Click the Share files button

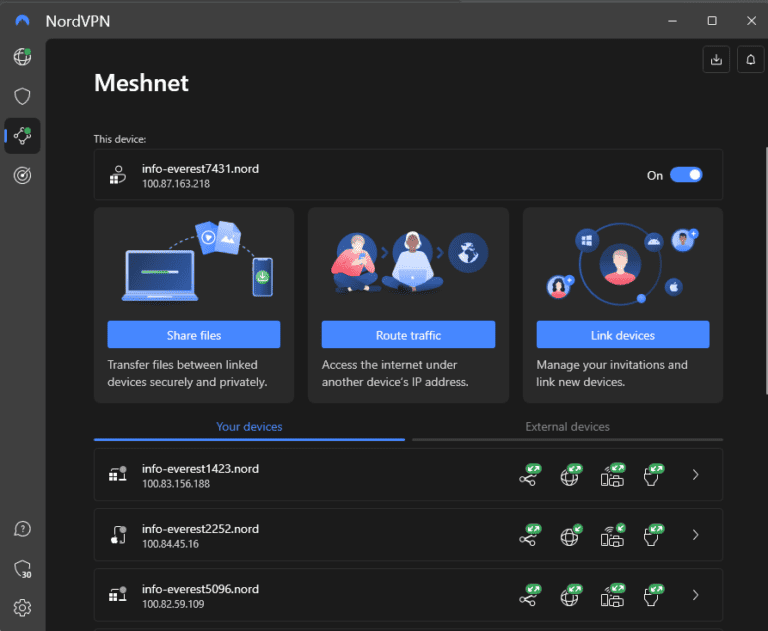click(x=194, y=335)
